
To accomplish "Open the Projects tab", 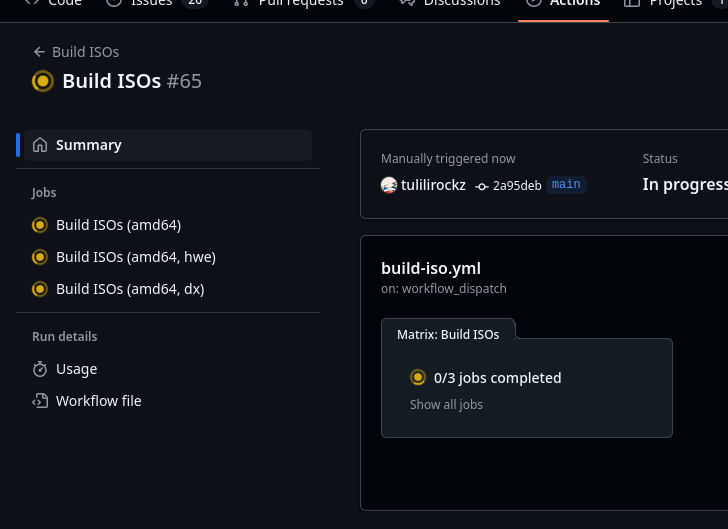I will (675, 3).
